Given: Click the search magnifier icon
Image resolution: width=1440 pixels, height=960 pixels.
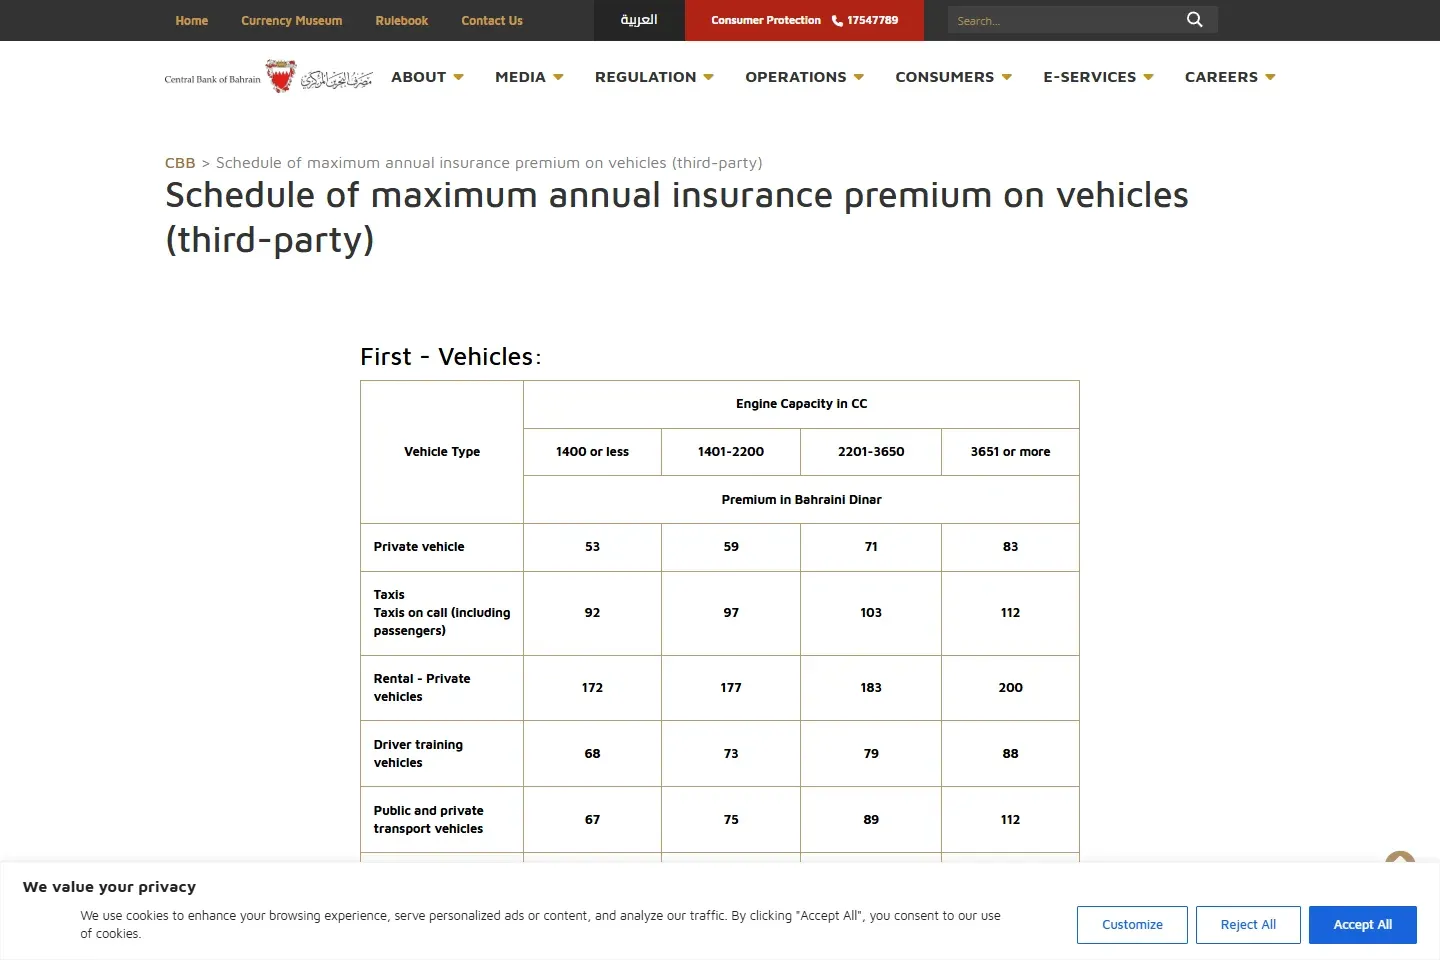Looking at the screenshot, I should [1194, 20].
